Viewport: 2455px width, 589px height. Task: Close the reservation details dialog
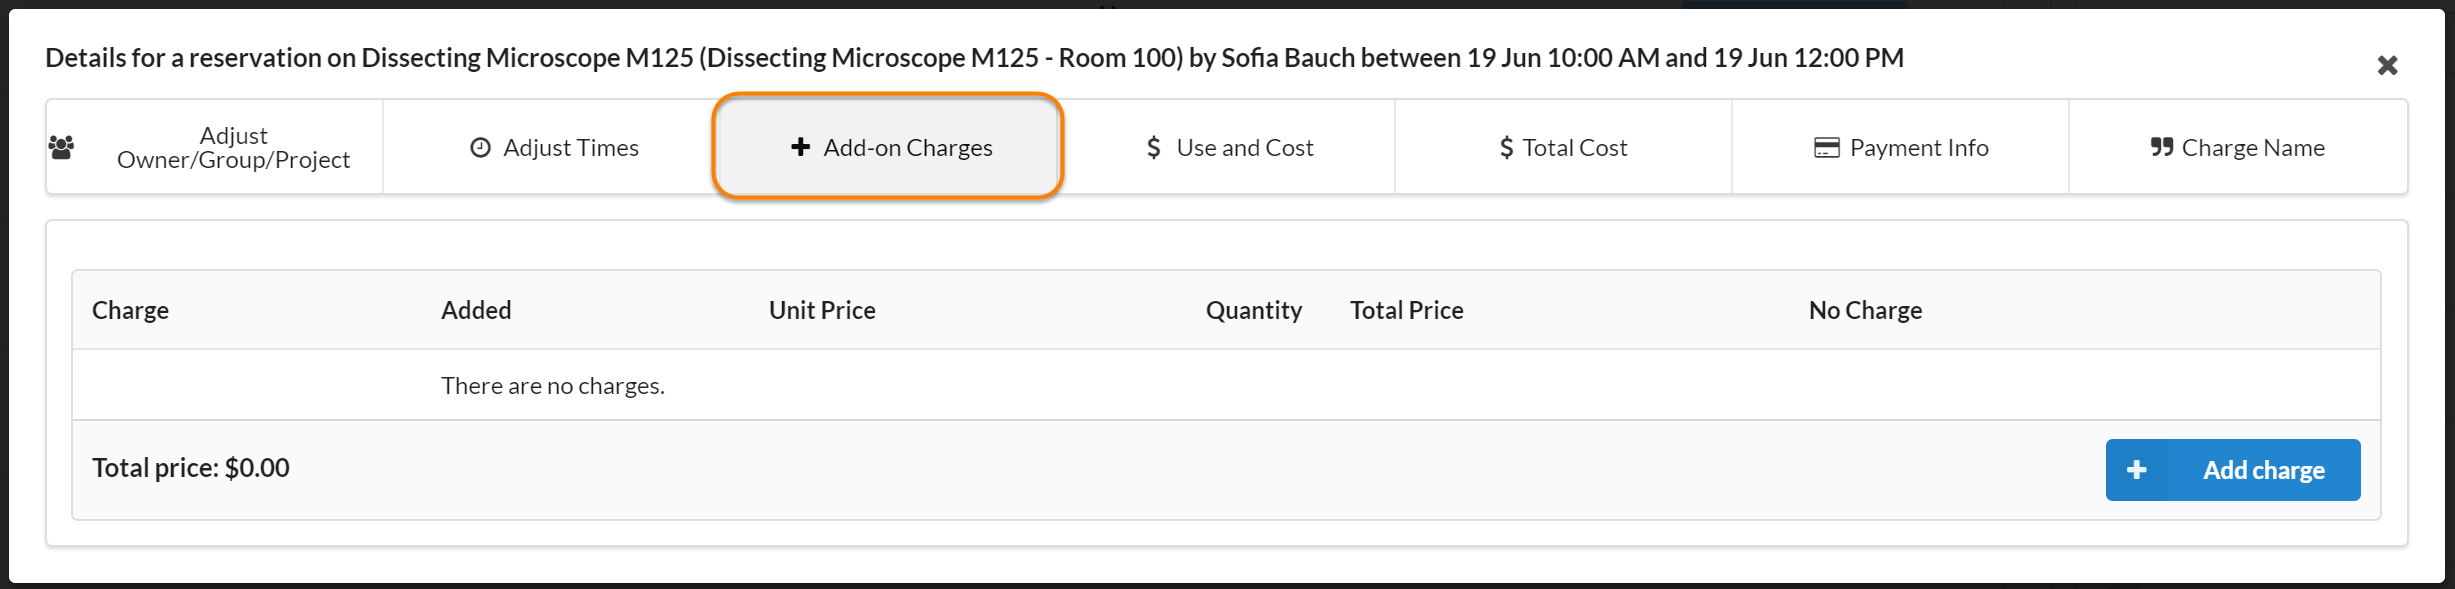[x=2387, y=66]
